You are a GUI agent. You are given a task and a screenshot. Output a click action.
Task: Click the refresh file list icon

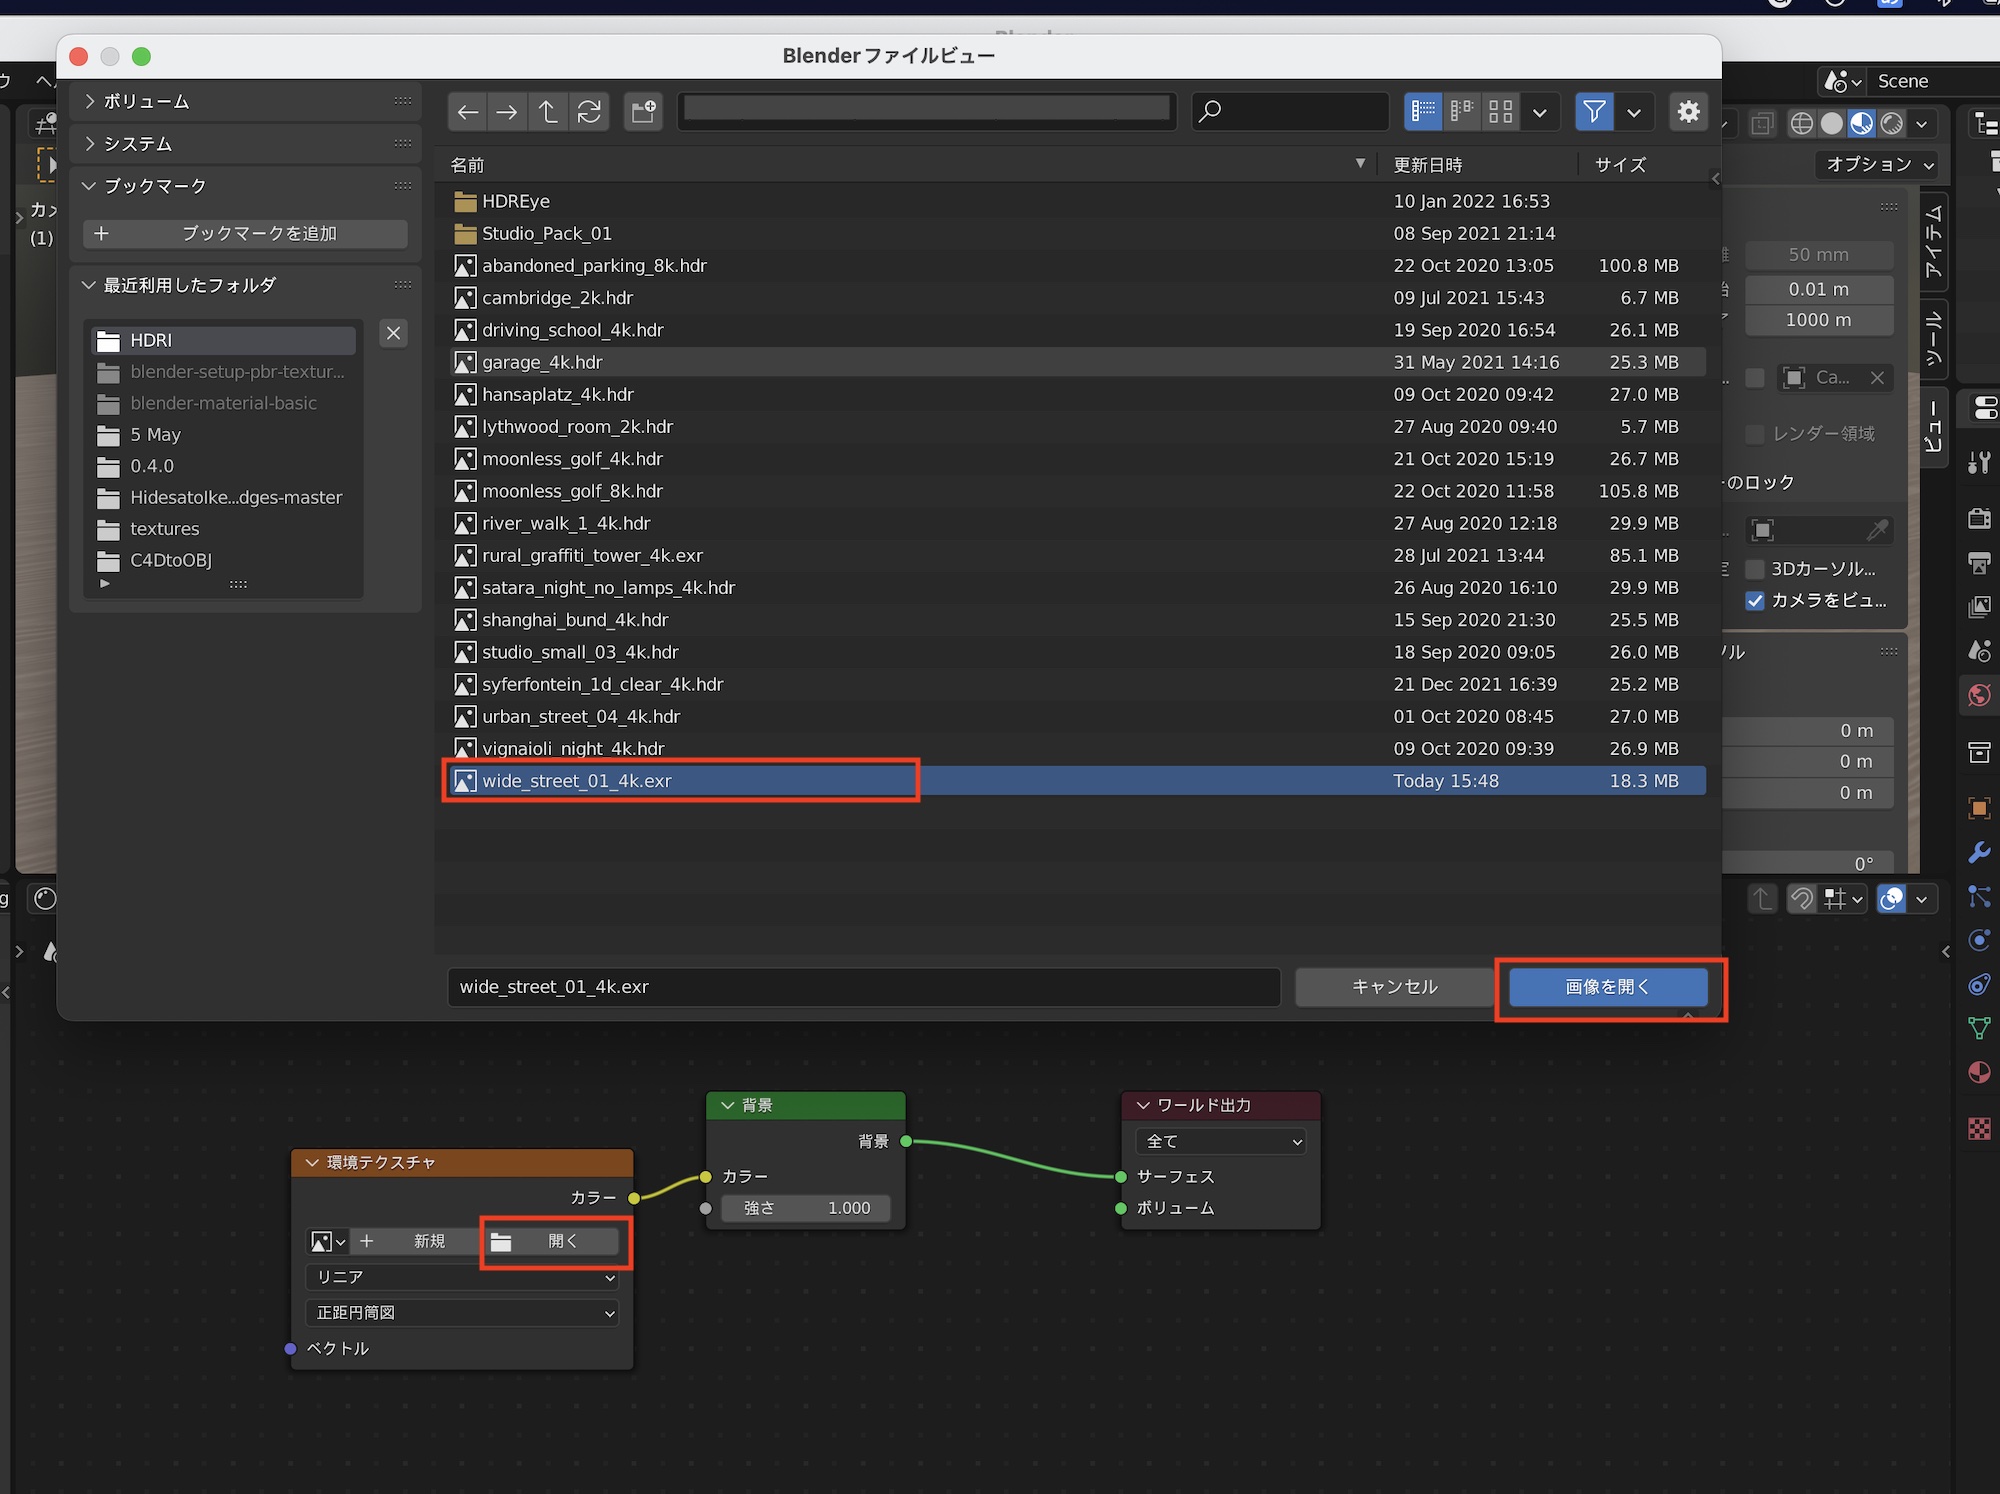tap(589, 111)
